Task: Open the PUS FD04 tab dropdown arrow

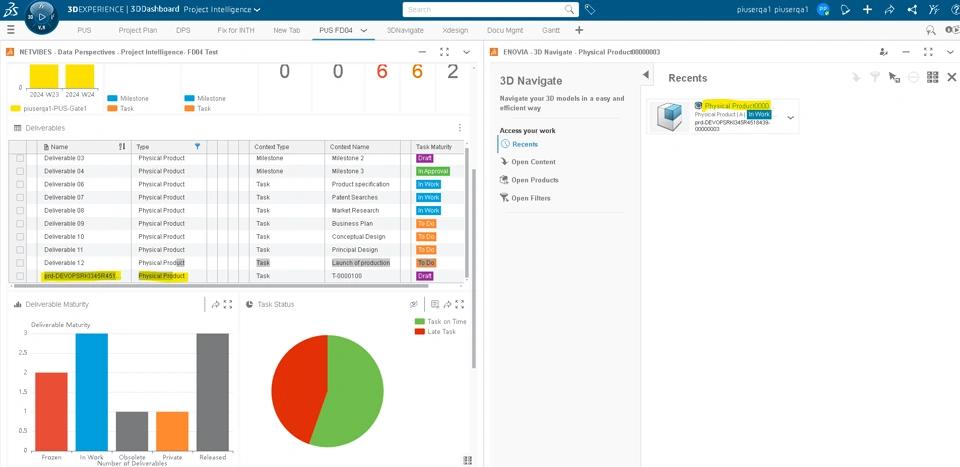Action: (x=364, y=30)
